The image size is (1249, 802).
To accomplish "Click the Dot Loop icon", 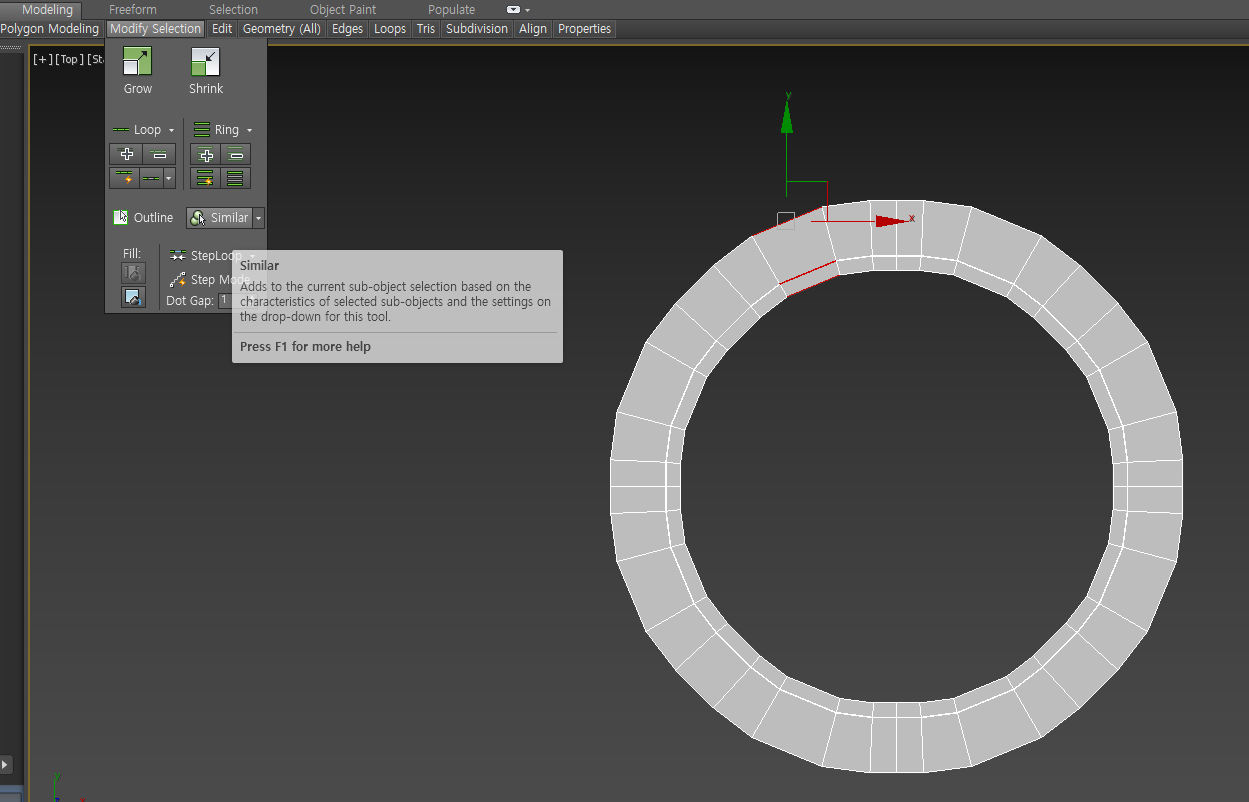I will point(151,178).
